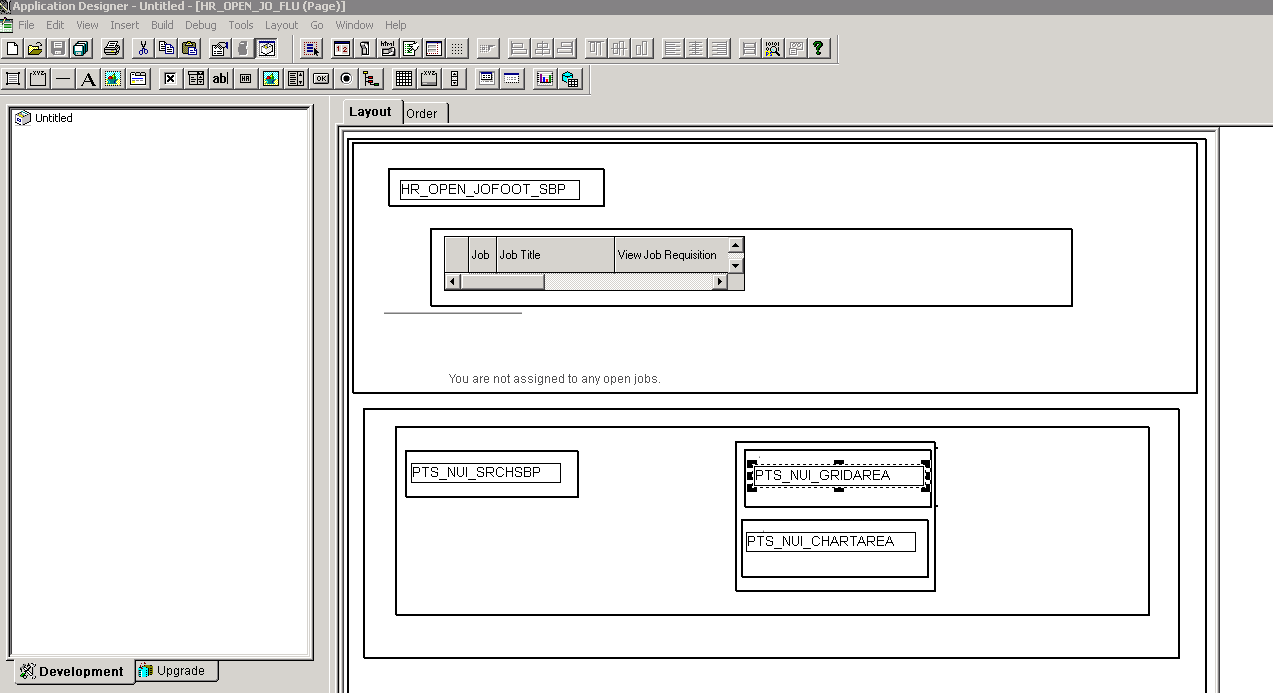Select the Grid control toolbar icon
Viewport: 1273px width, 693px height.
pos(404,79)
